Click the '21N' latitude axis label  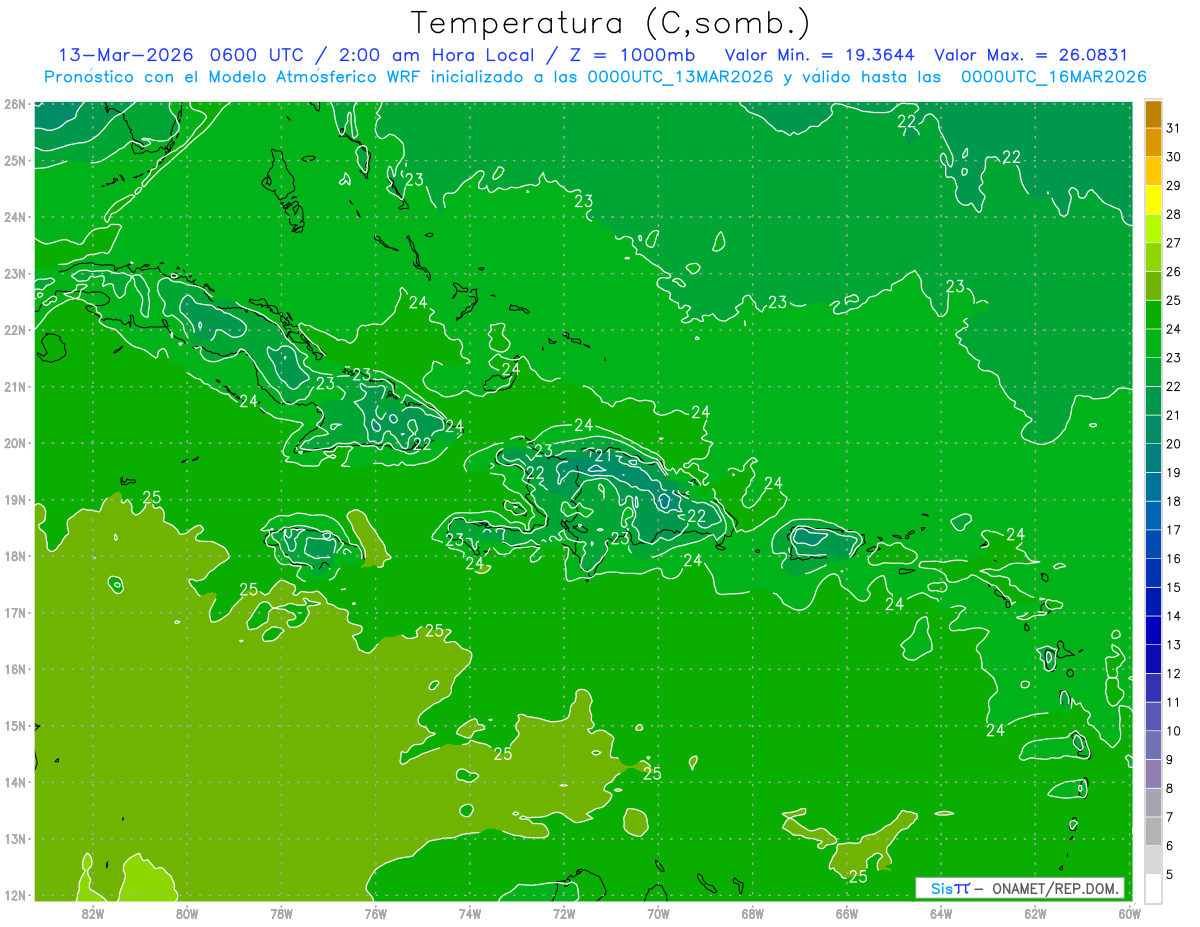(15, 387)
